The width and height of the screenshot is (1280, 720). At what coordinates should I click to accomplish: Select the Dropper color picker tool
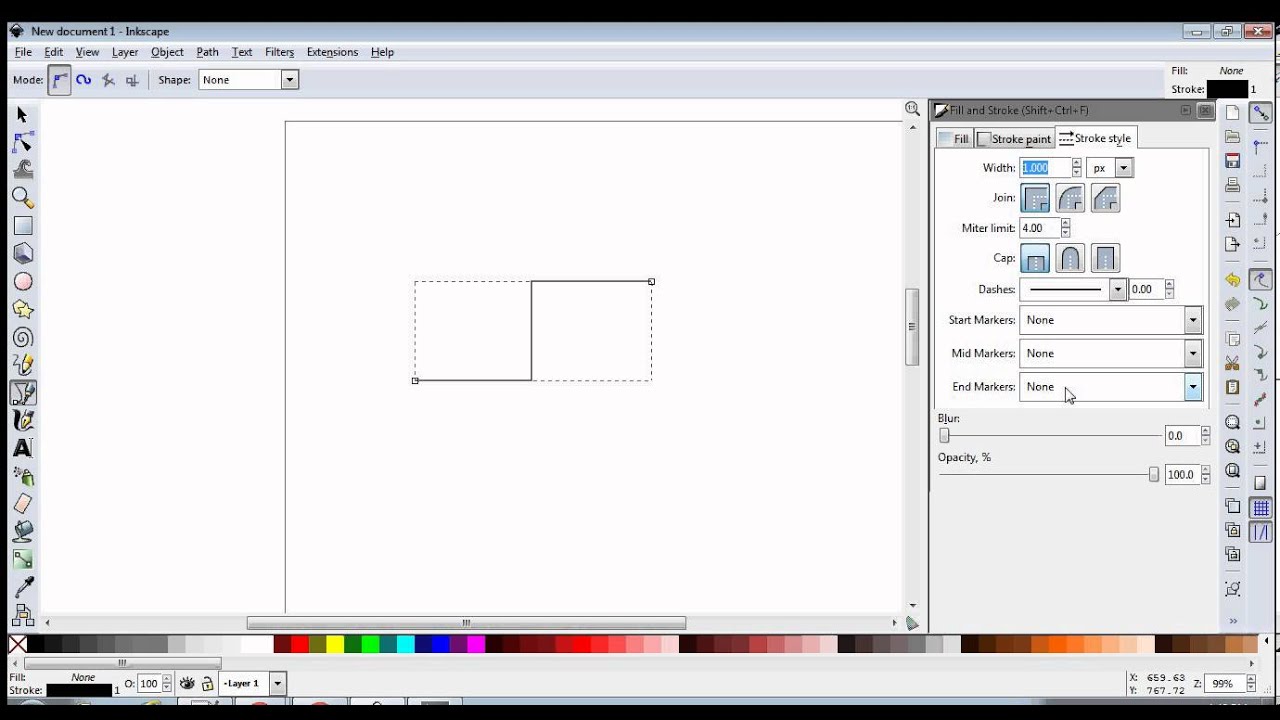tap(23, 587)
